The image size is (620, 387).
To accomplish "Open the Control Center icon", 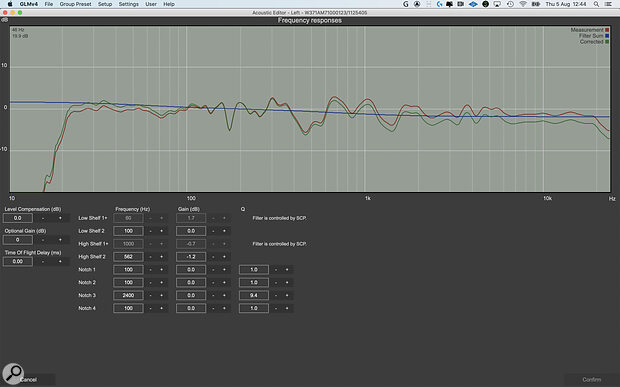I will 608,4.
